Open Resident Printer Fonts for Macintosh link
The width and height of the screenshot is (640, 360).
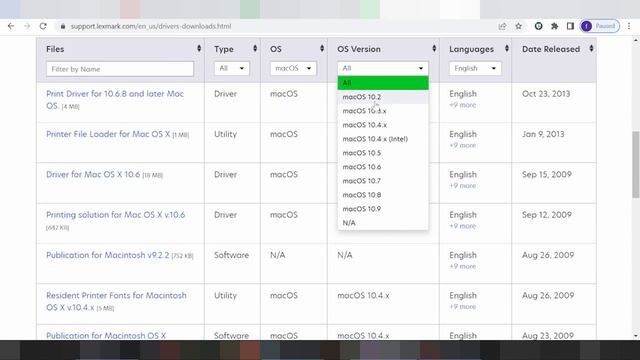(x=116, y=301)
